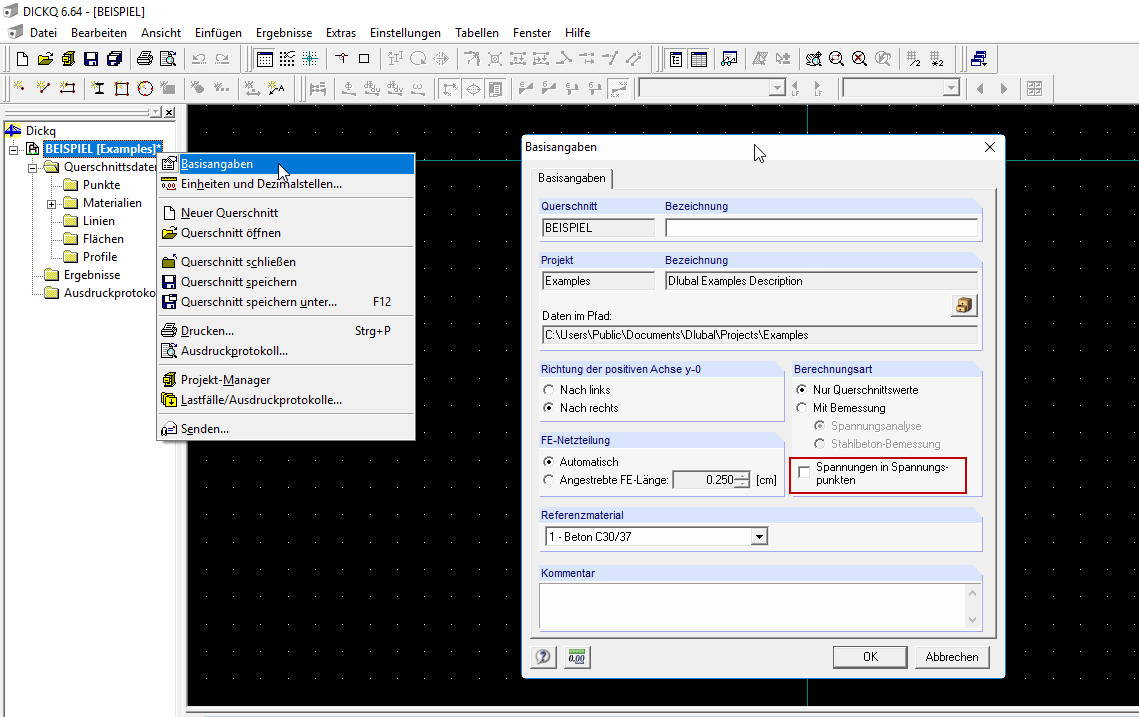Close the Basisangaben dialog with X

[989, 147]
